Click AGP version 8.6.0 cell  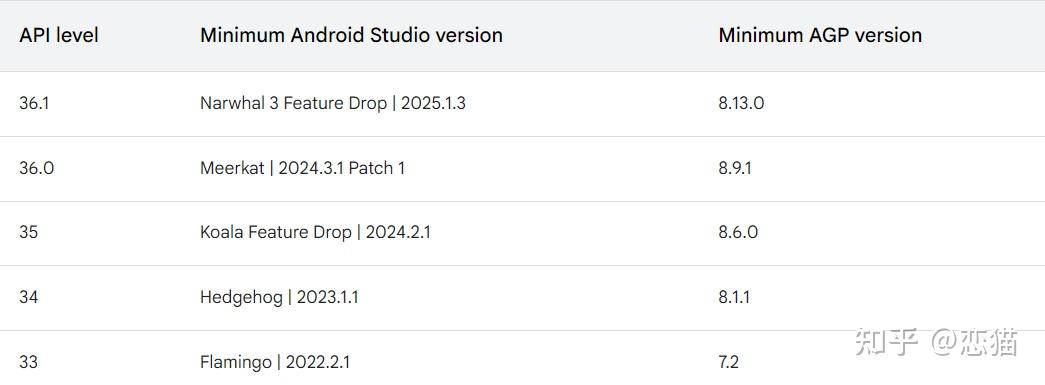click(738, 232)
